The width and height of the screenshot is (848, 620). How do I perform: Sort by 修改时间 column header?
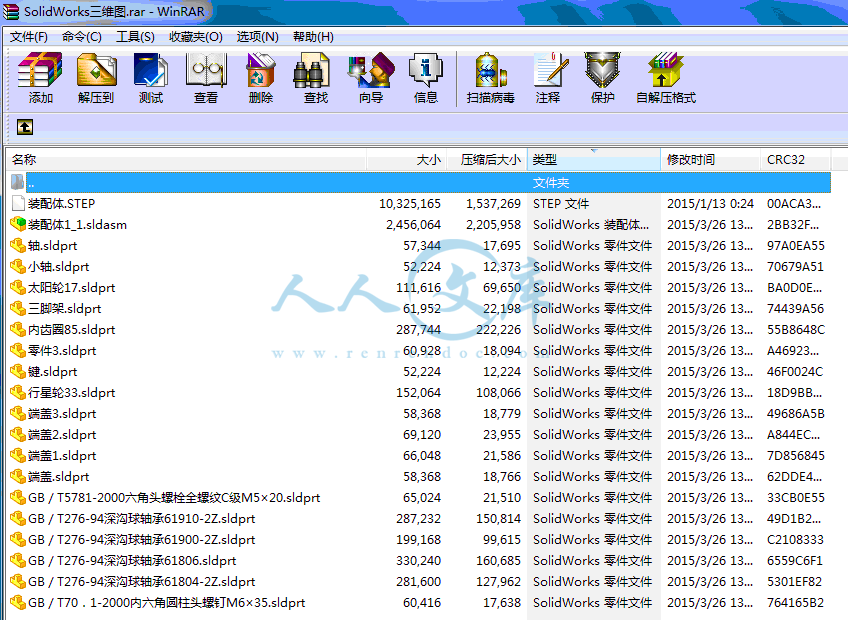711,160
